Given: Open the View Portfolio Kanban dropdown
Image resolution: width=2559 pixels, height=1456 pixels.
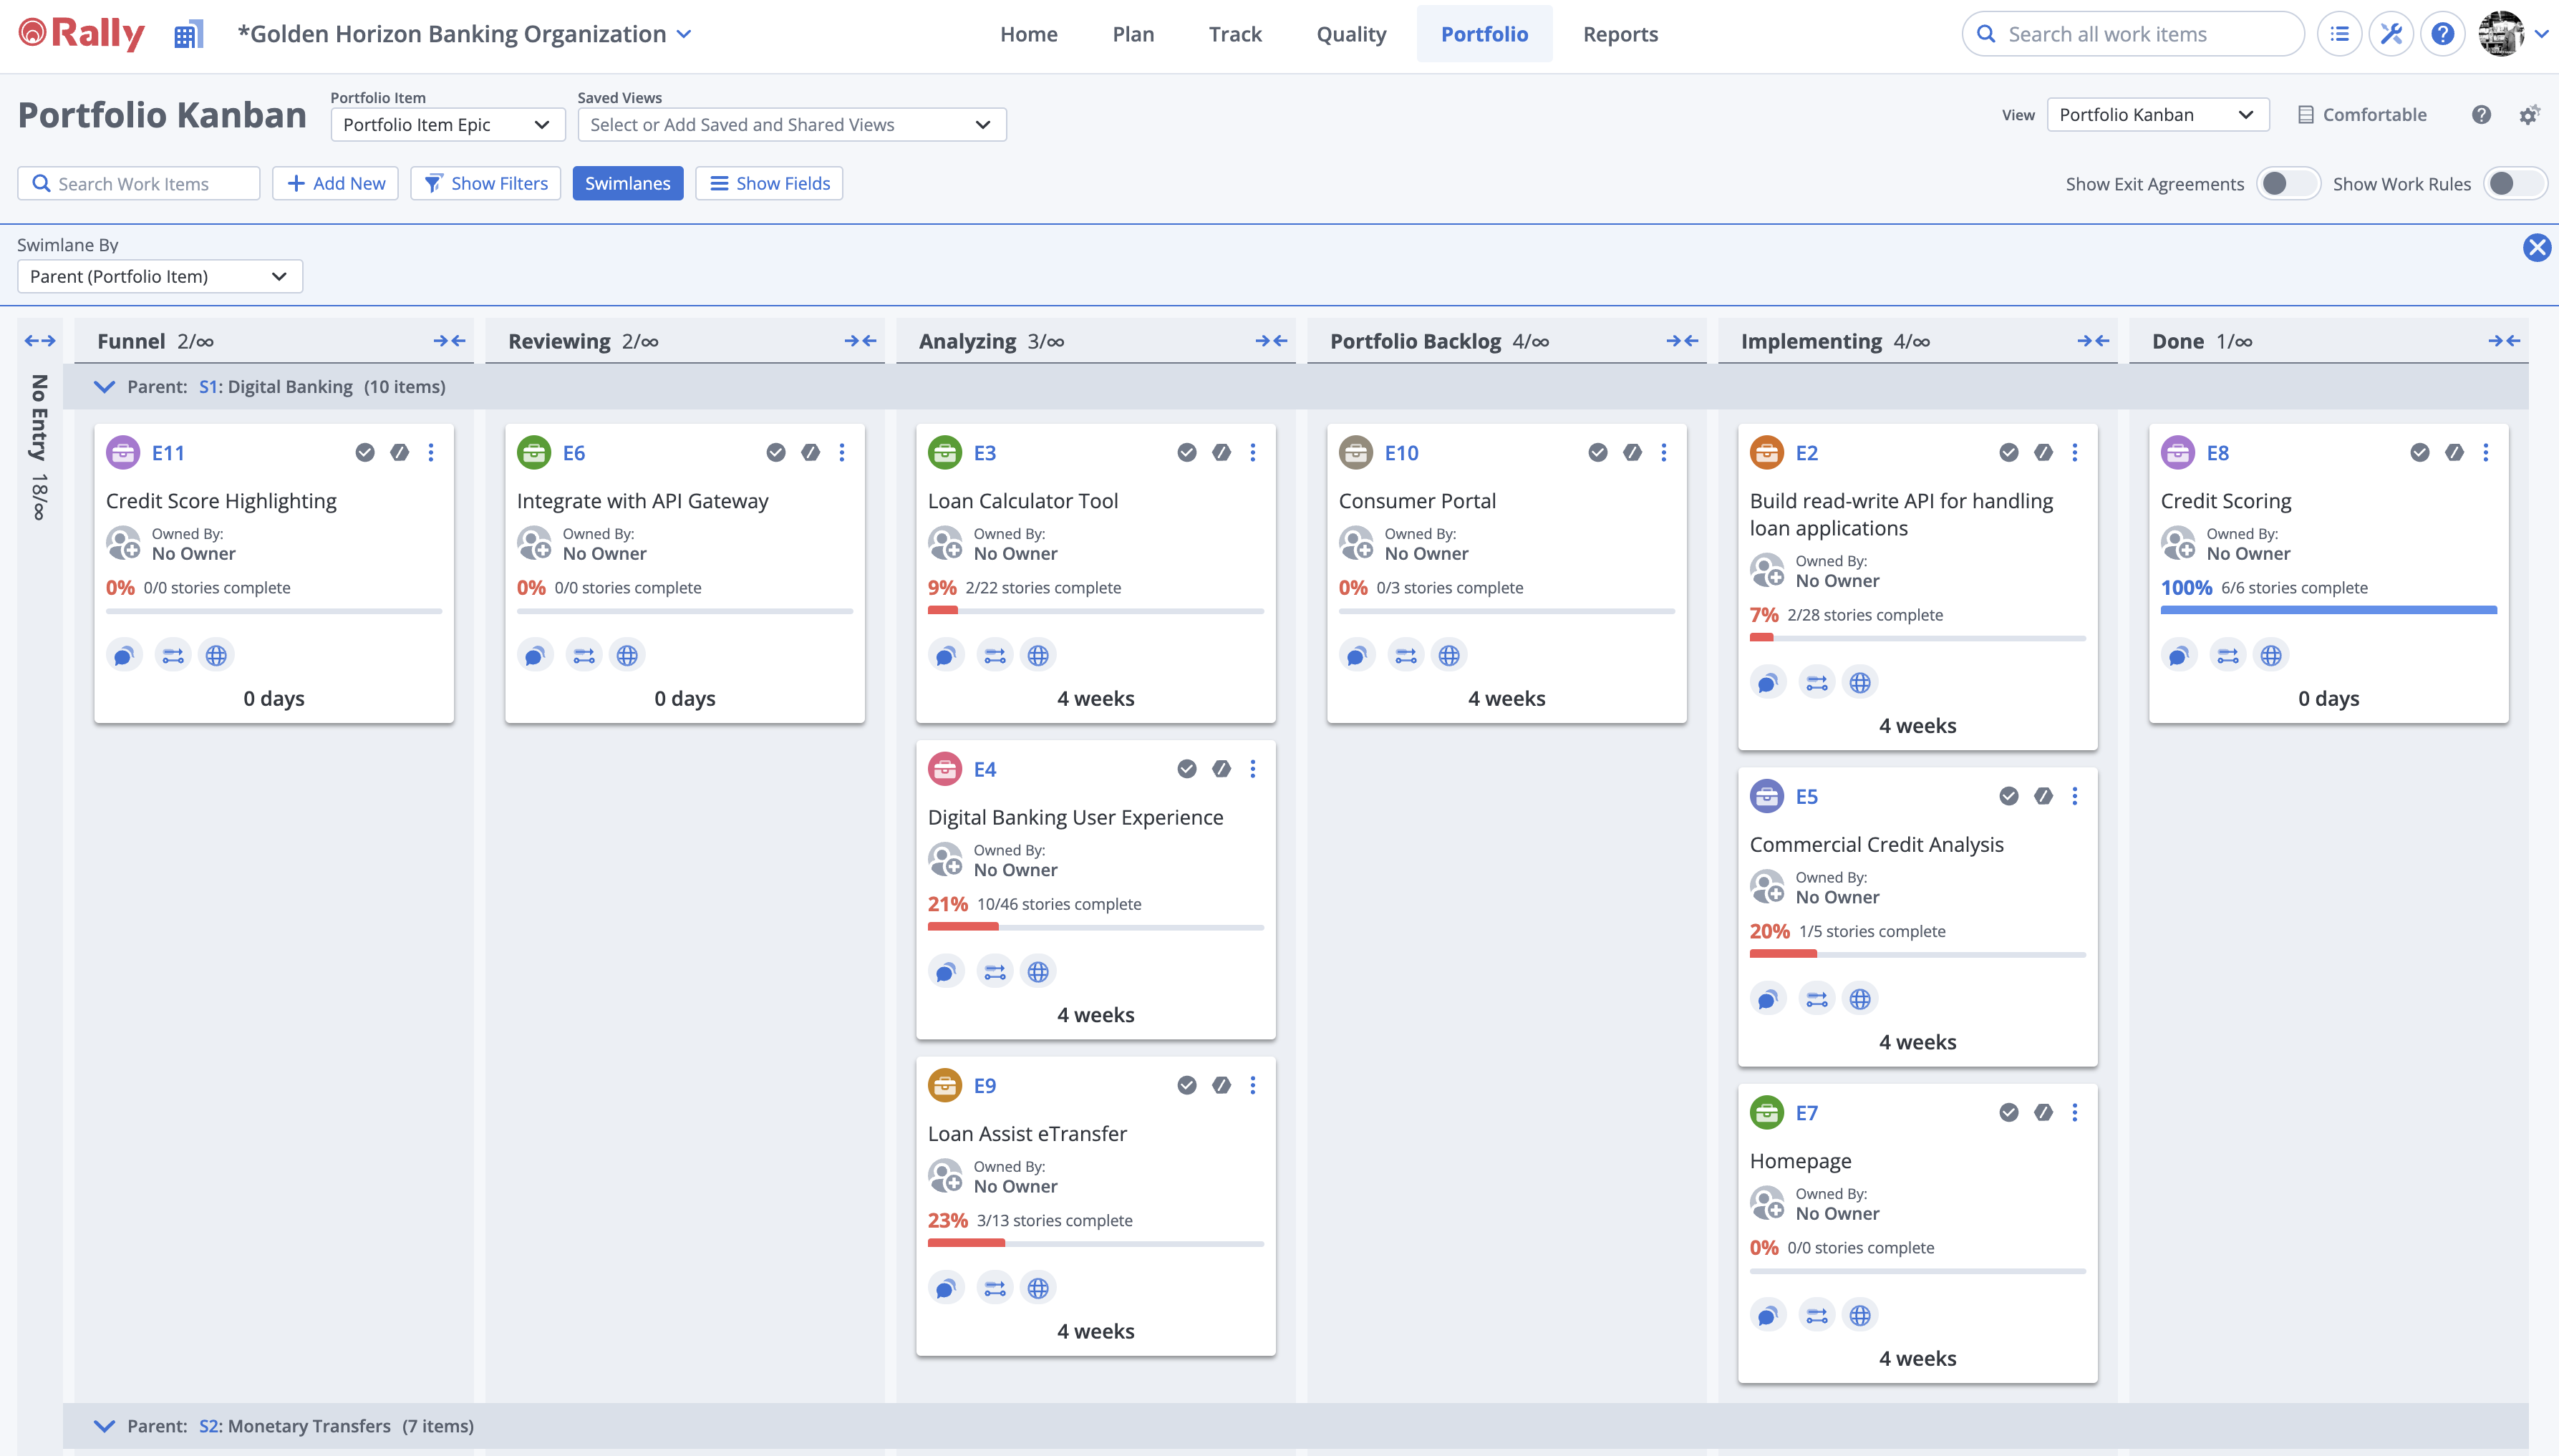Looking at the screenshot, I should click(x=2157, y=115).
